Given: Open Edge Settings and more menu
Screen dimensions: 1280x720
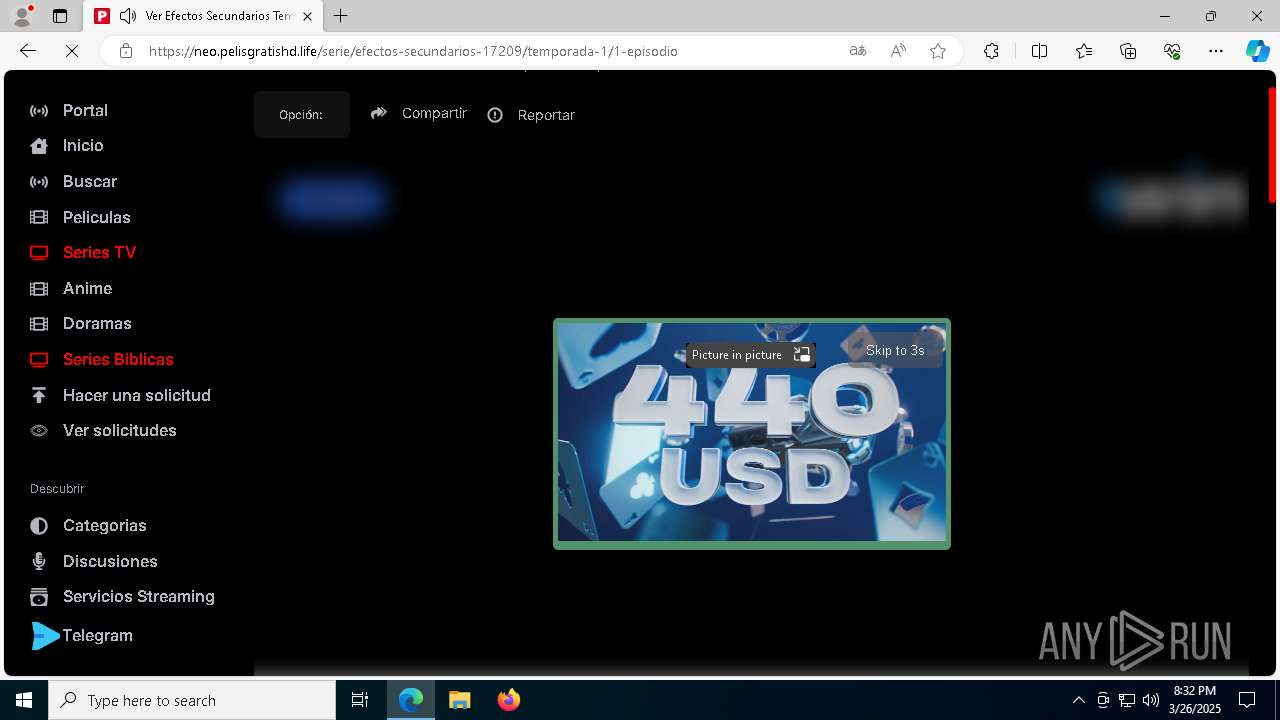Looking at the screenshot, I should pyautogui.click(x=1216, y=51).
